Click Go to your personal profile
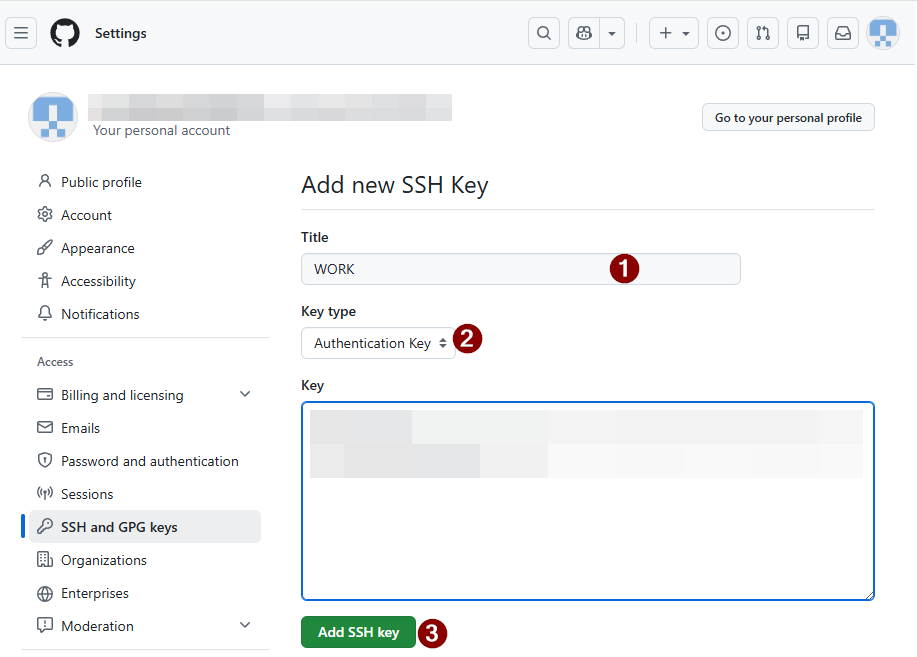 (x=788, y=117)
